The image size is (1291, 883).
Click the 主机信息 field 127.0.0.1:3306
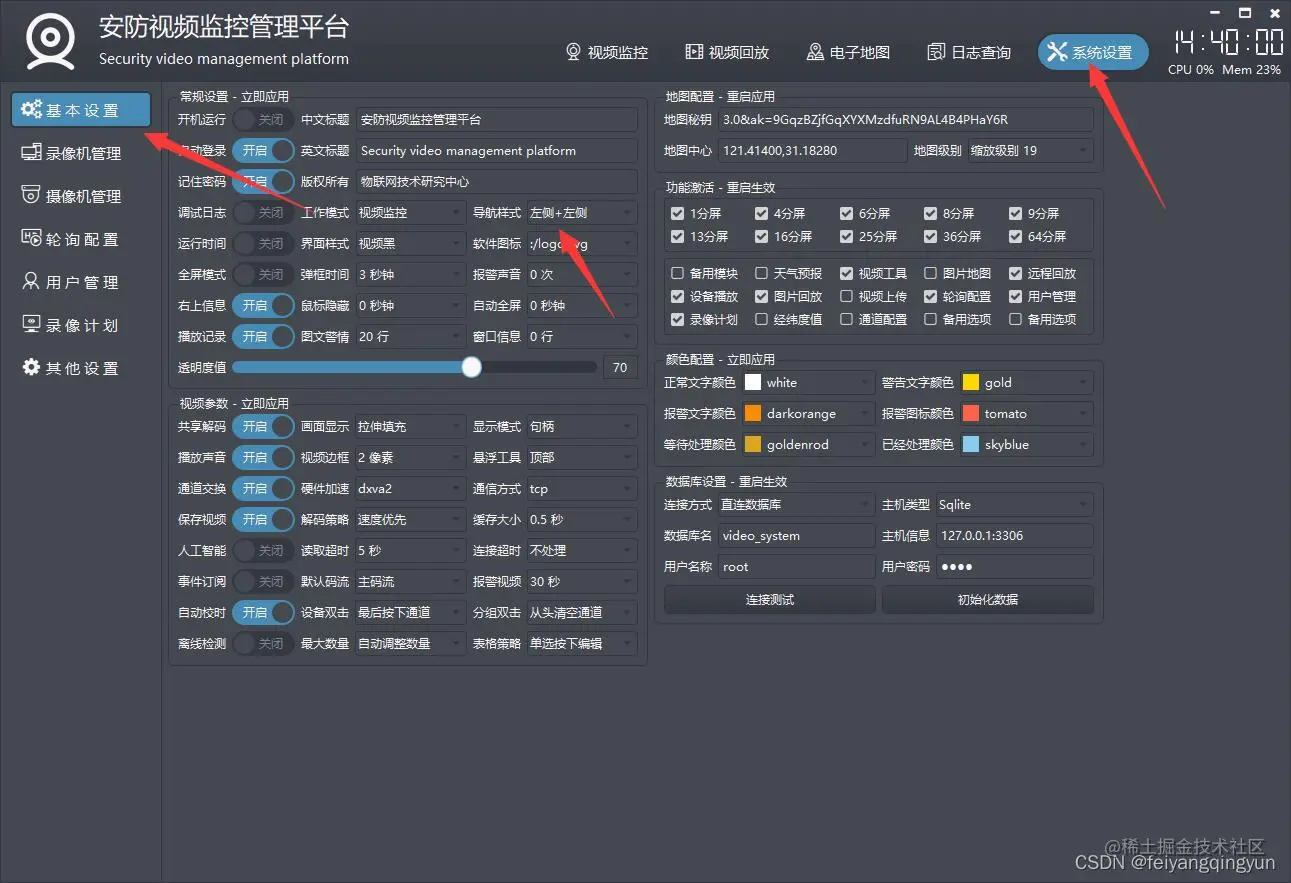[1014, 535]
